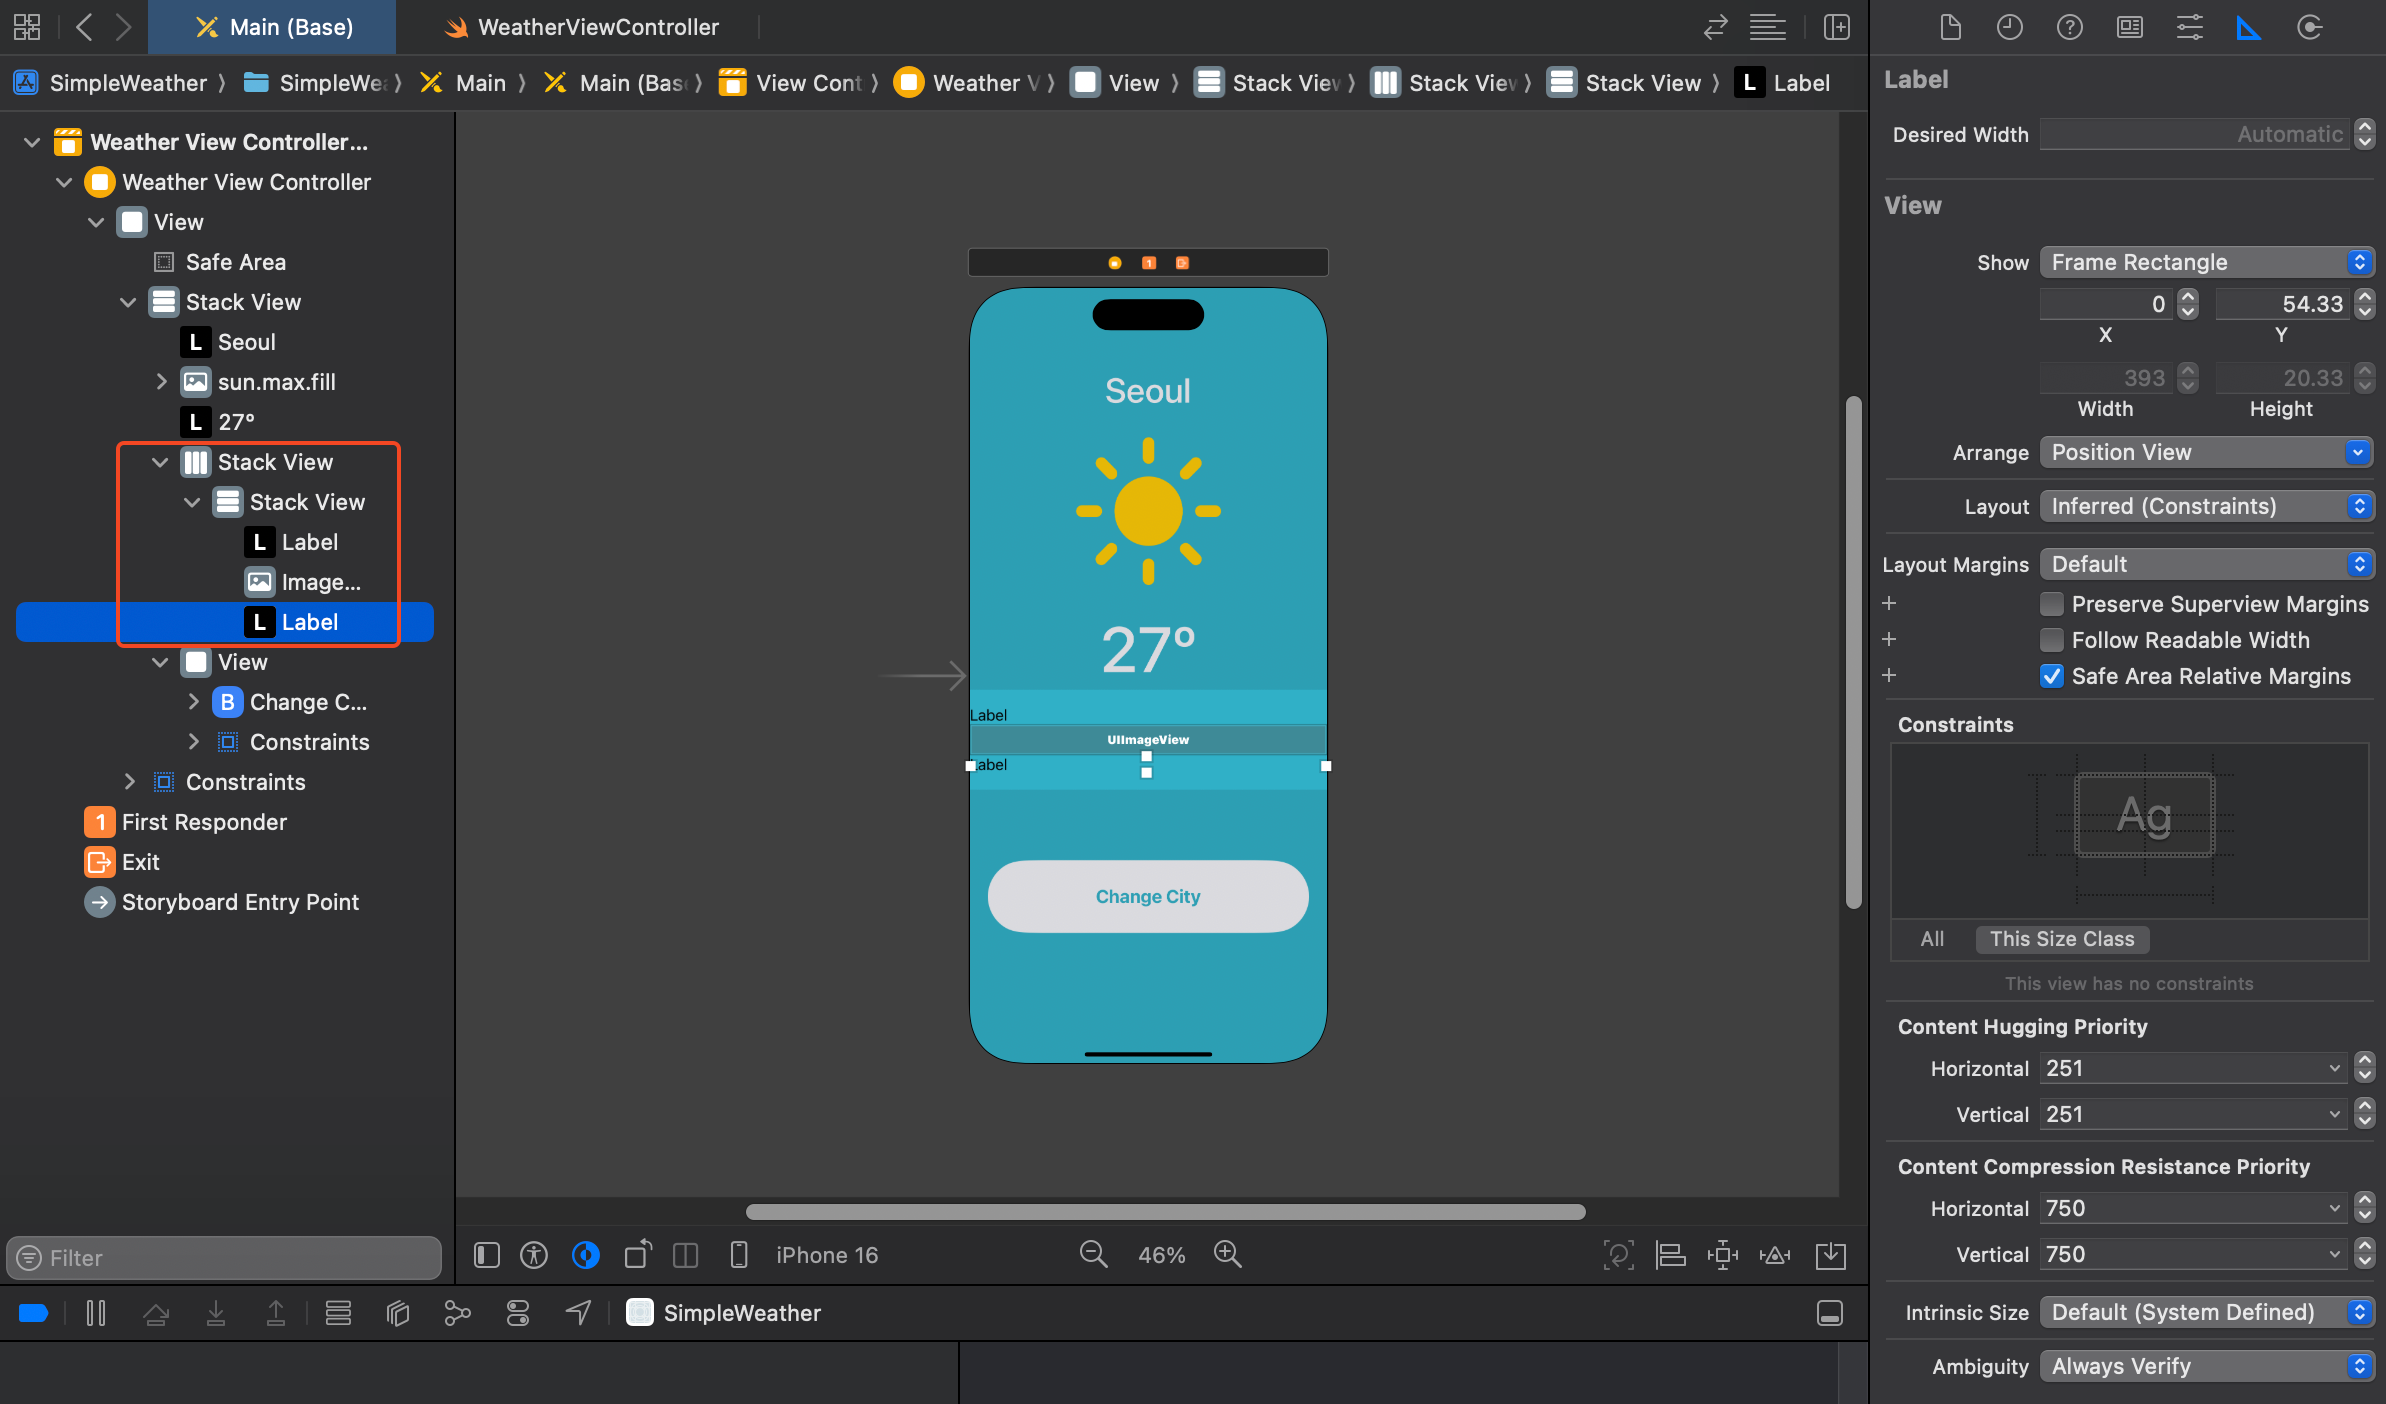Viewport: 2386px width, 1404px height.
Task: Open the File inspector icon
Action: click(1950, 27)
